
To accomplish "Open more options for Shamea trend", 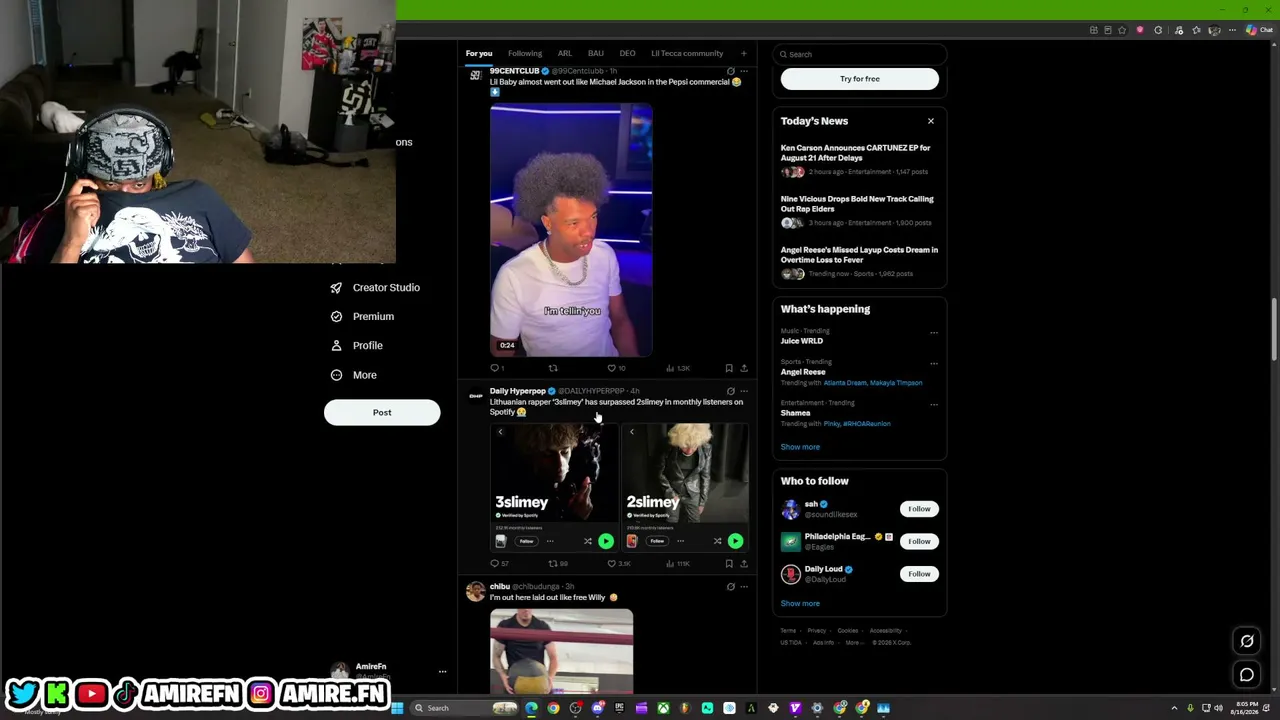I will point(934,404).
